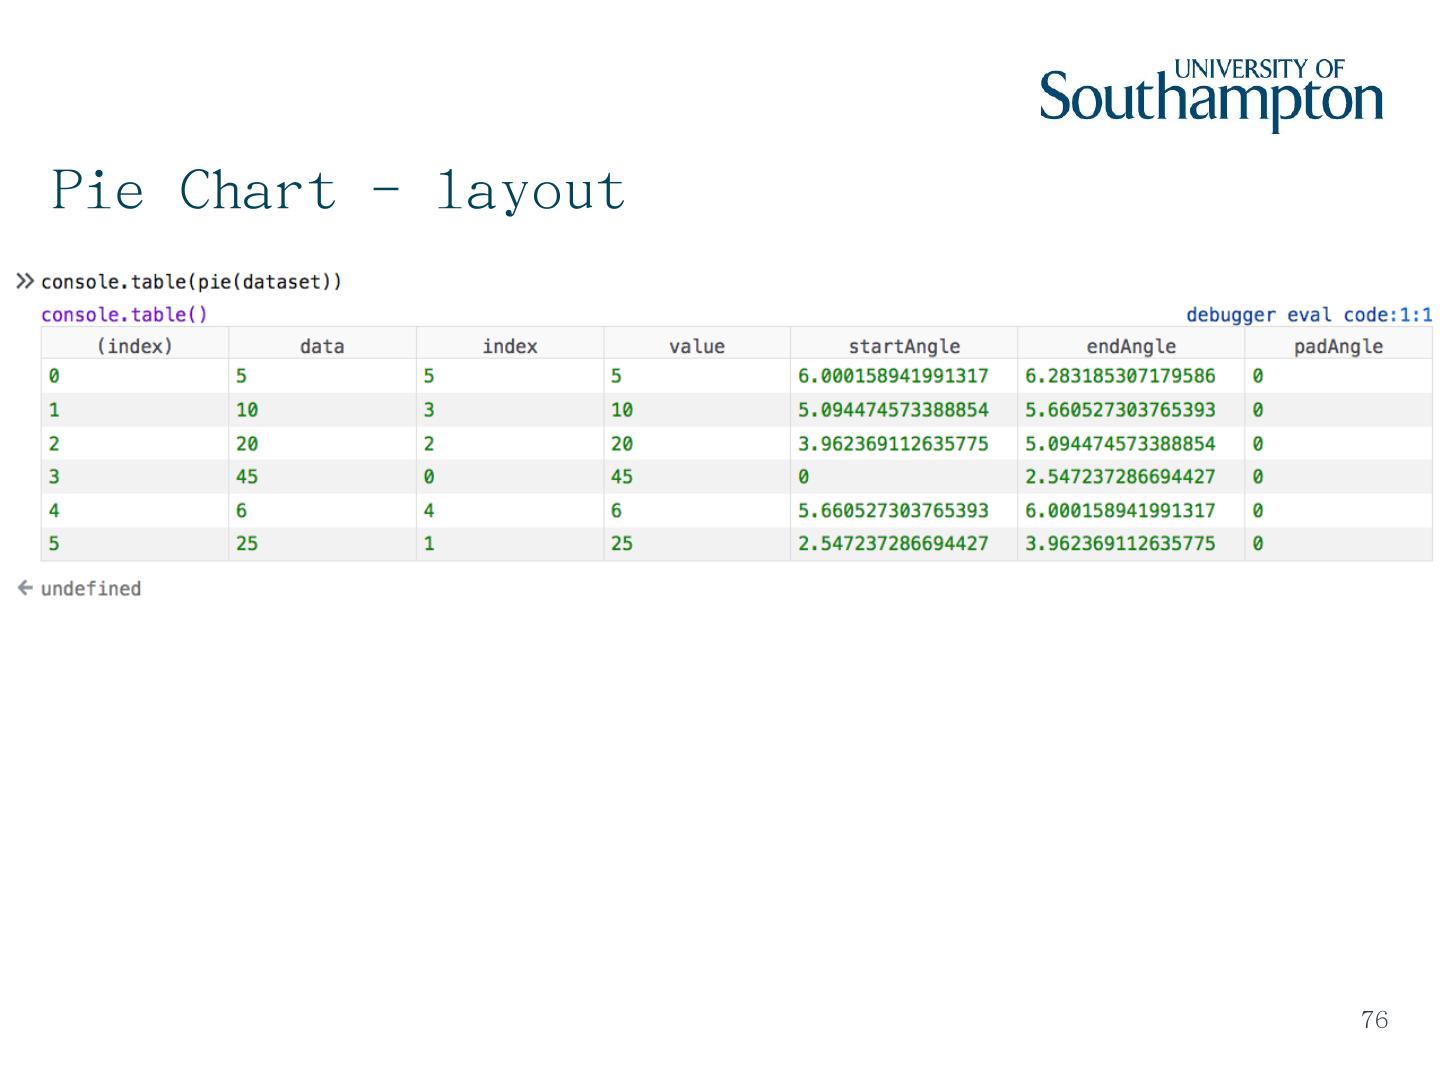Click the return arrow icon beside undefined
Image resolution: width=1440 pixels, height=1080 pixels.
(25, 588)
